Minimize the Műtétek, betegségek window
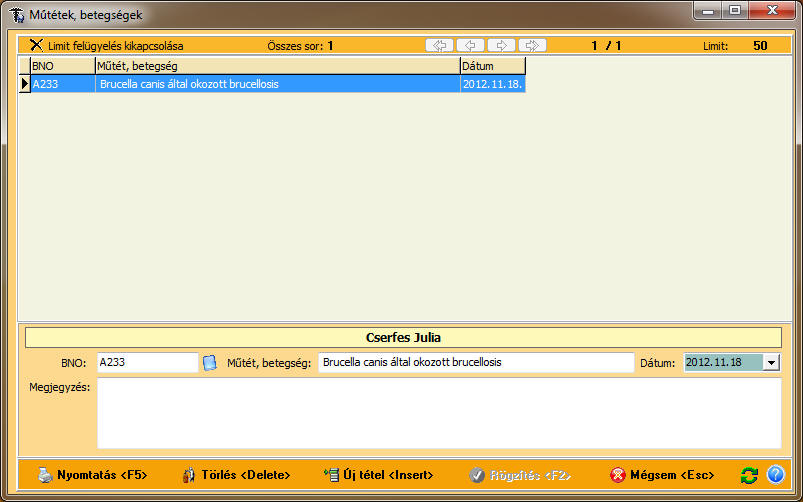803x502 pixels. coord(708,10)
